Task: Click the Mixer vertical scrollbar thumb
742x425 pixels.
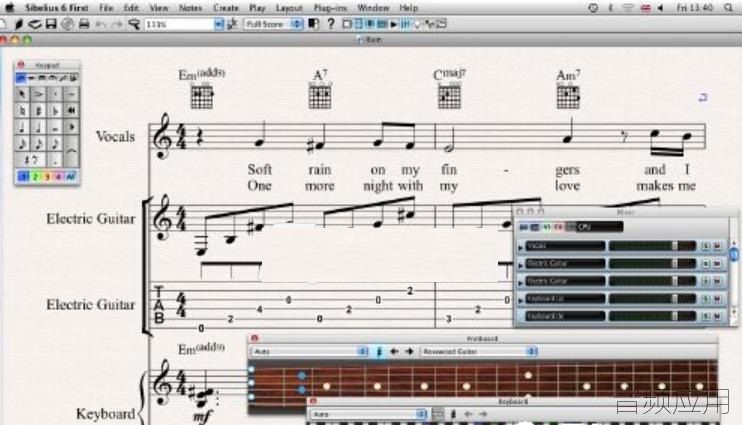Action: click(733, 255)
